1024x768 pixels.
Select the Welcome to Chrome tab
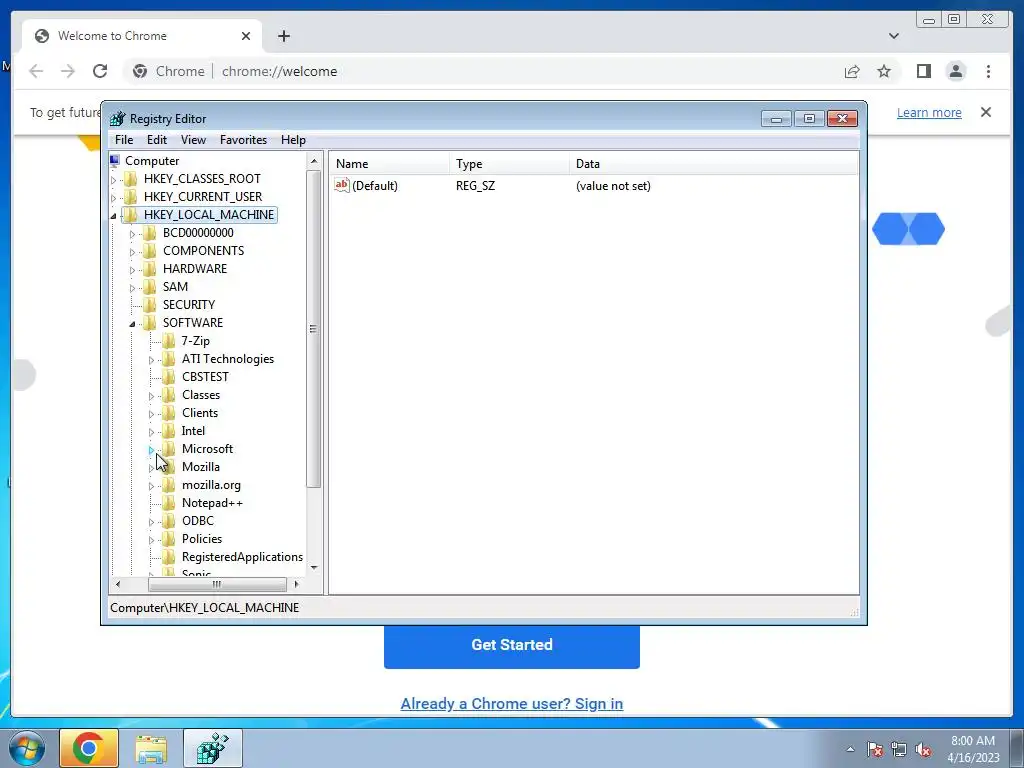coord(142,36)
